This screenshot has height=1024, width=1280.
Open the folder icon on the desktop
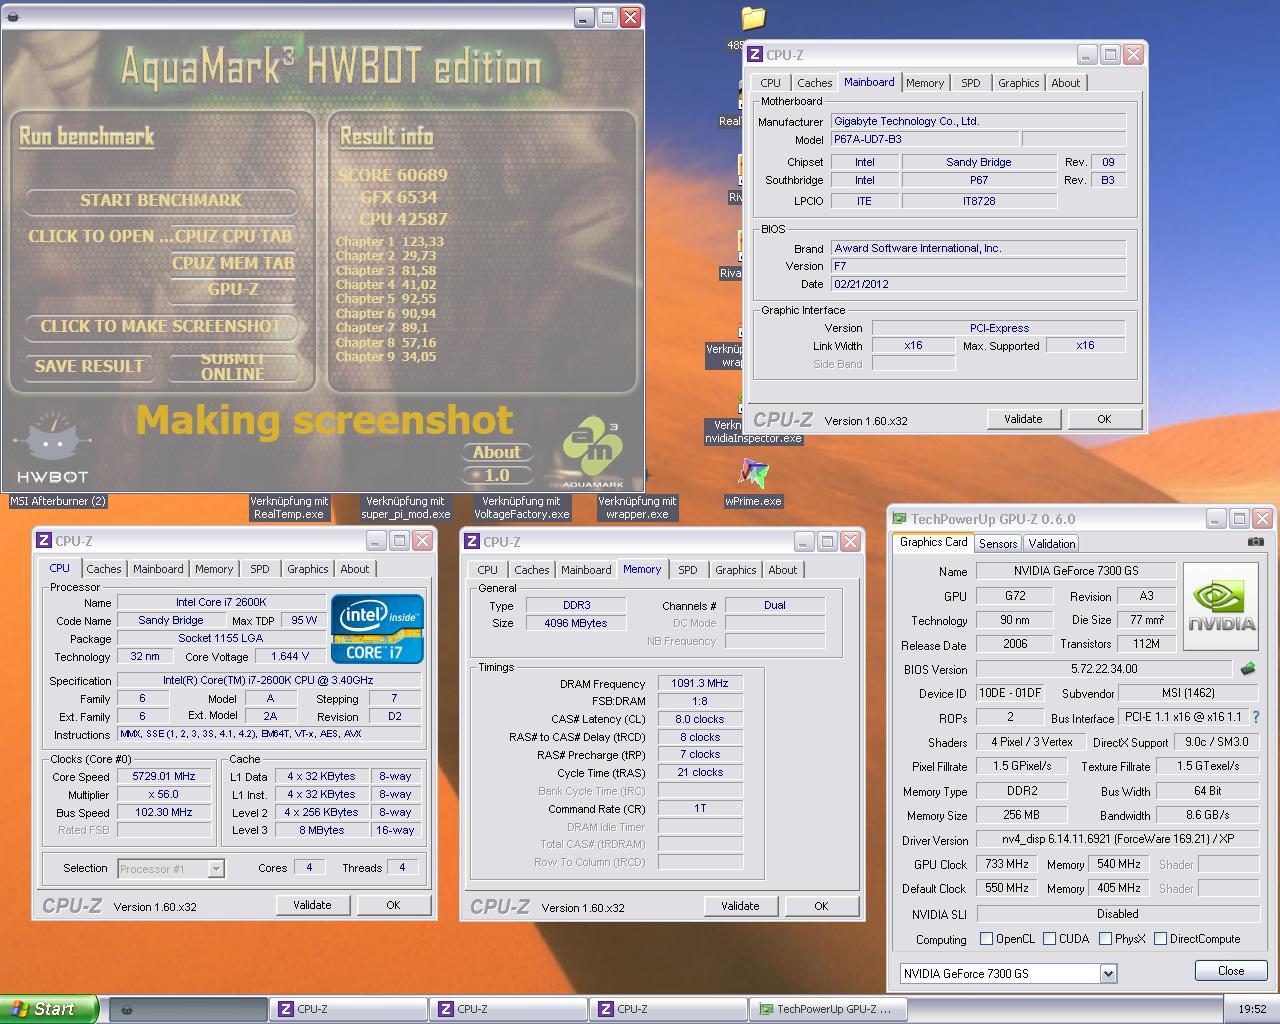click(753, 18)
